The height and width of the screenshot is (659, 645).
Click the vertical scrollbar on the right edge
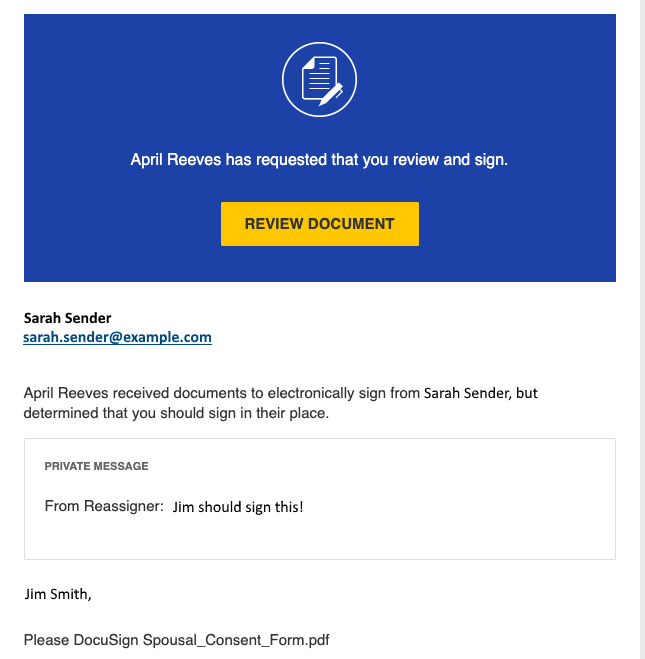[642, 330]
